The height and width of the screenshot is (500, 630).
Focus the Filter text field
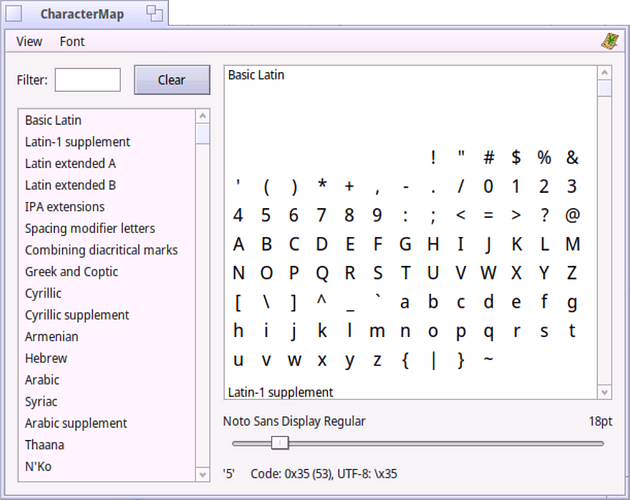(88, 80)
